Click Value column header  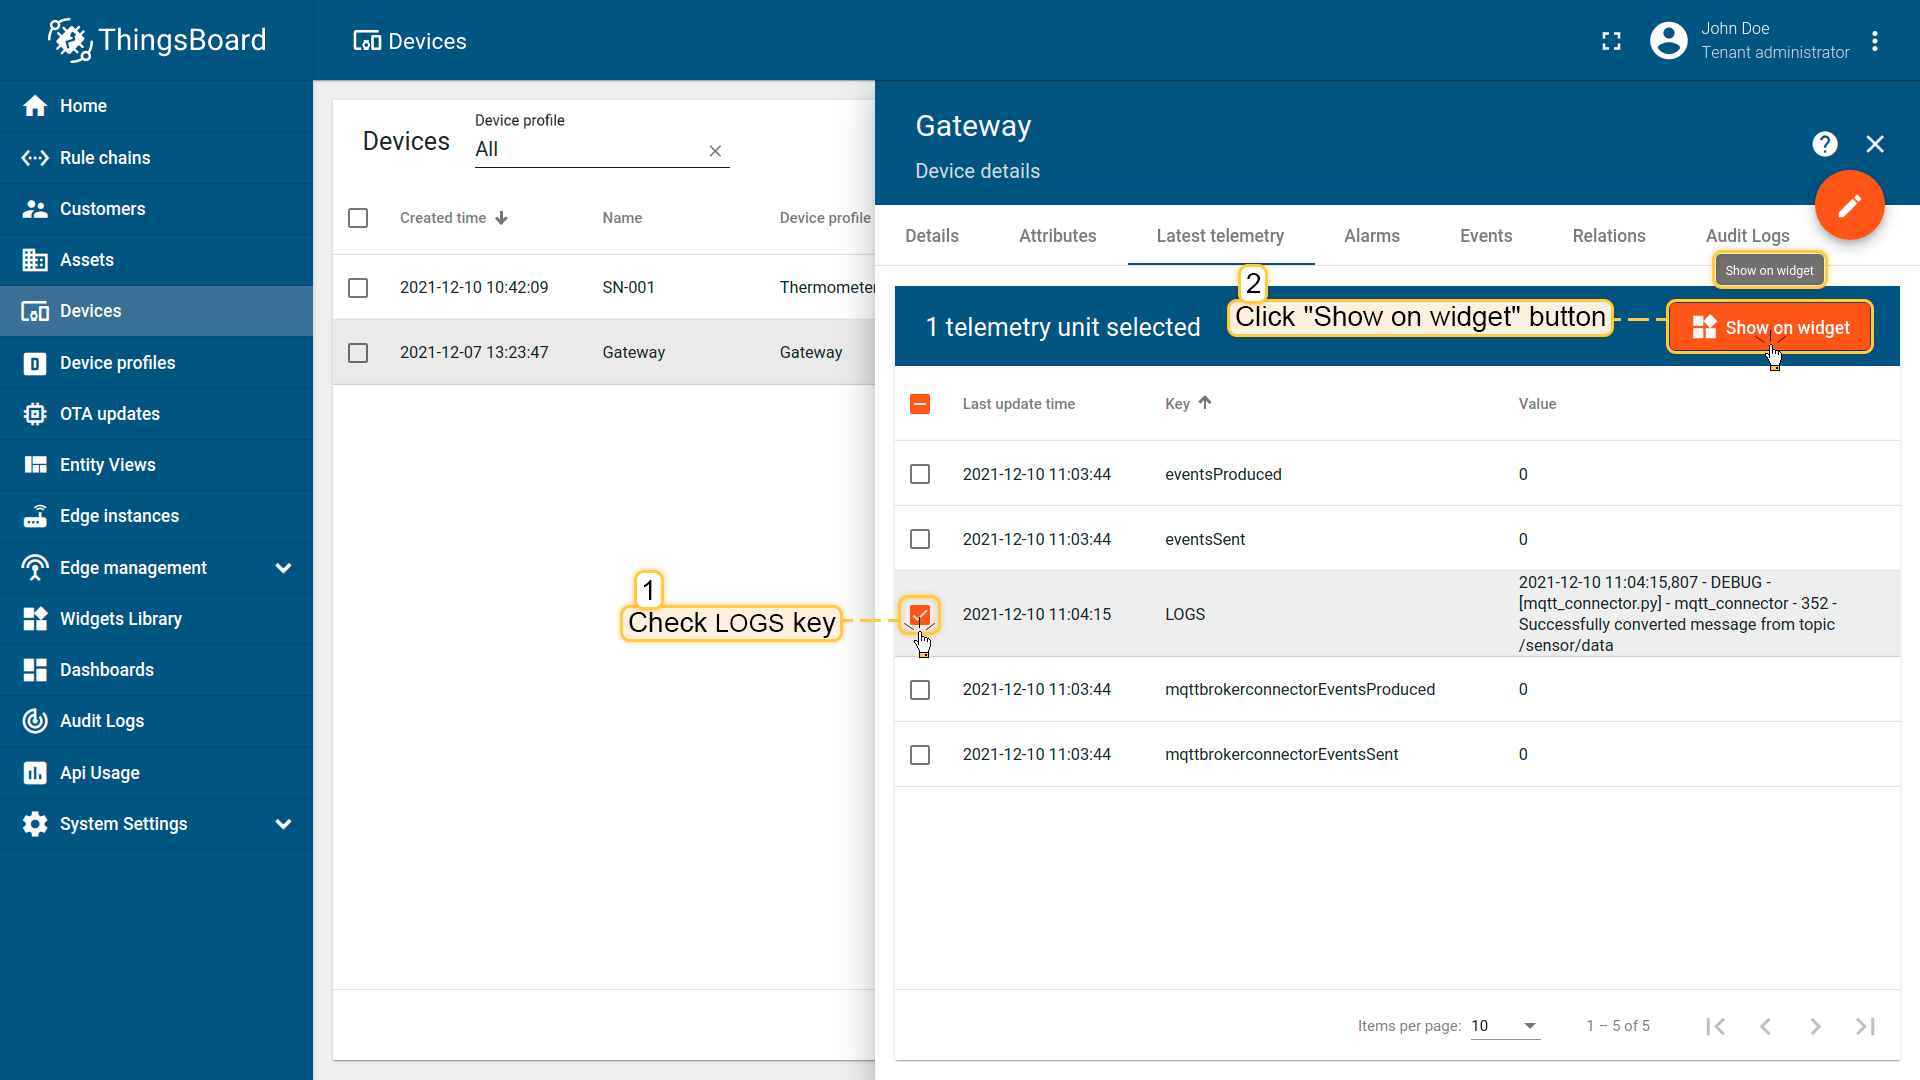pos(1537,404)
